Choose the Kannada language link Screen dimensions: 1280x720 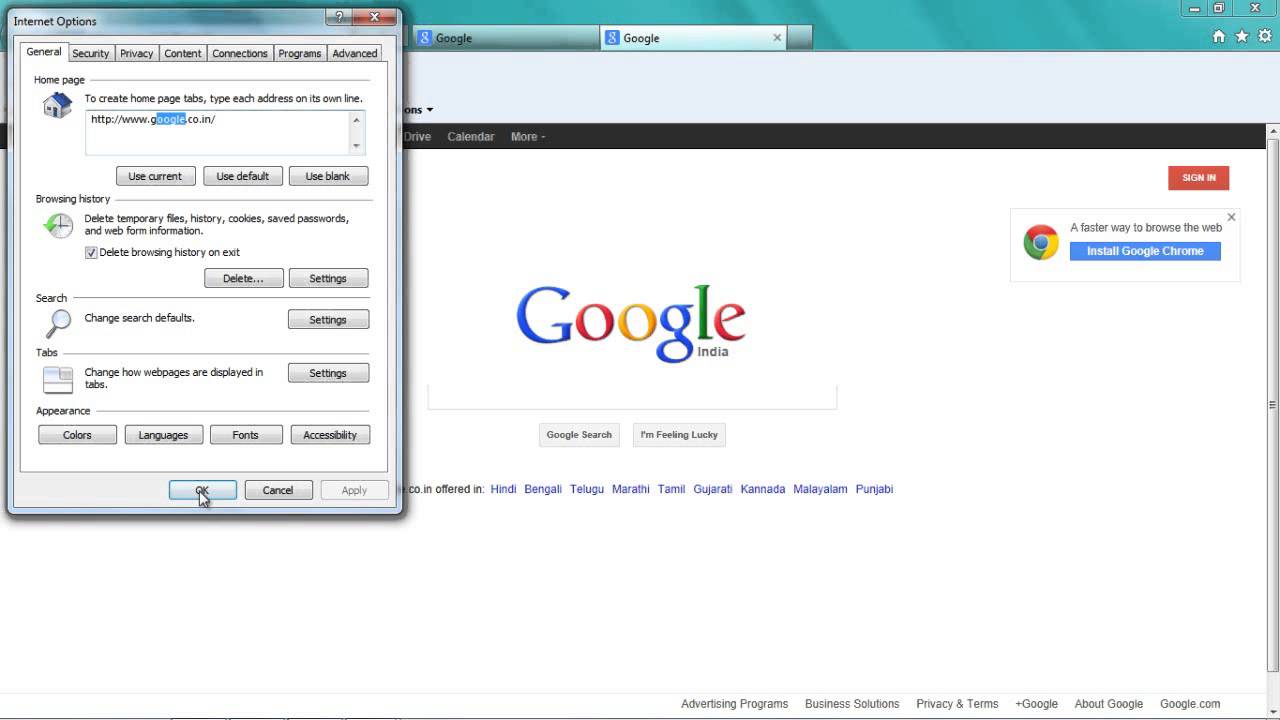tap(763, 489)
